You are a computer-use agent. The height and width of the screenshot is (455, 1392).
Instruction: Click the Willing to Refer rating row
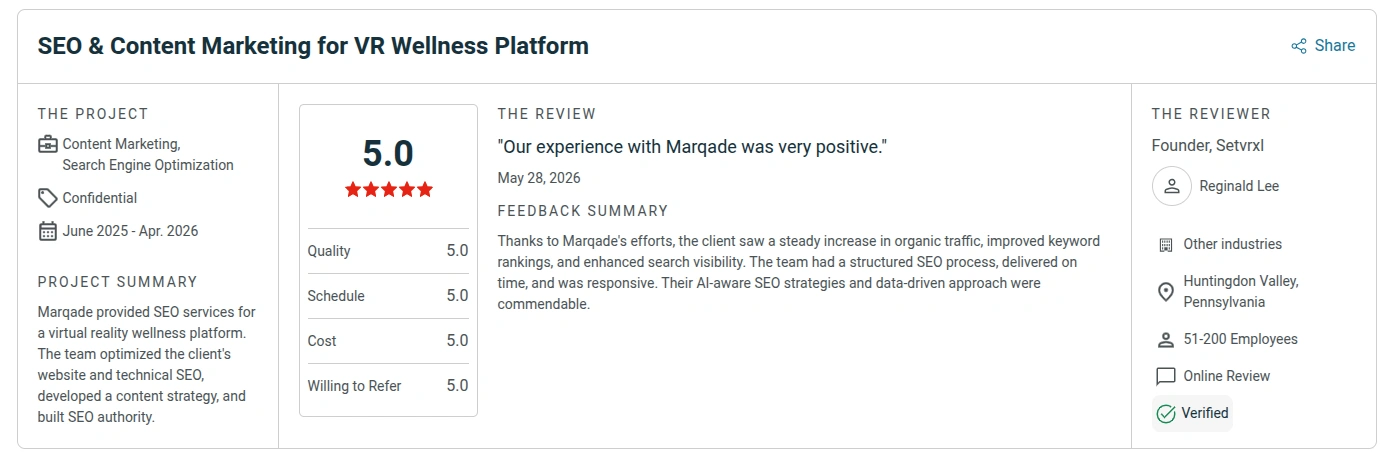click(x=388, y=386)
